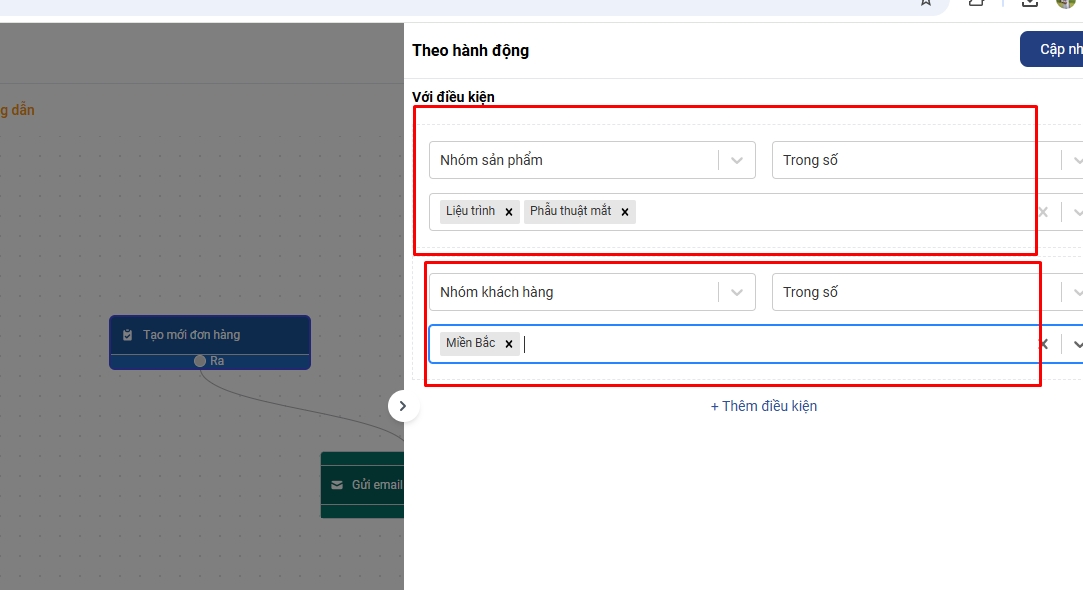
Task: Click "+ Thêm điều kiện" link
Action: (x=763, y=406)
